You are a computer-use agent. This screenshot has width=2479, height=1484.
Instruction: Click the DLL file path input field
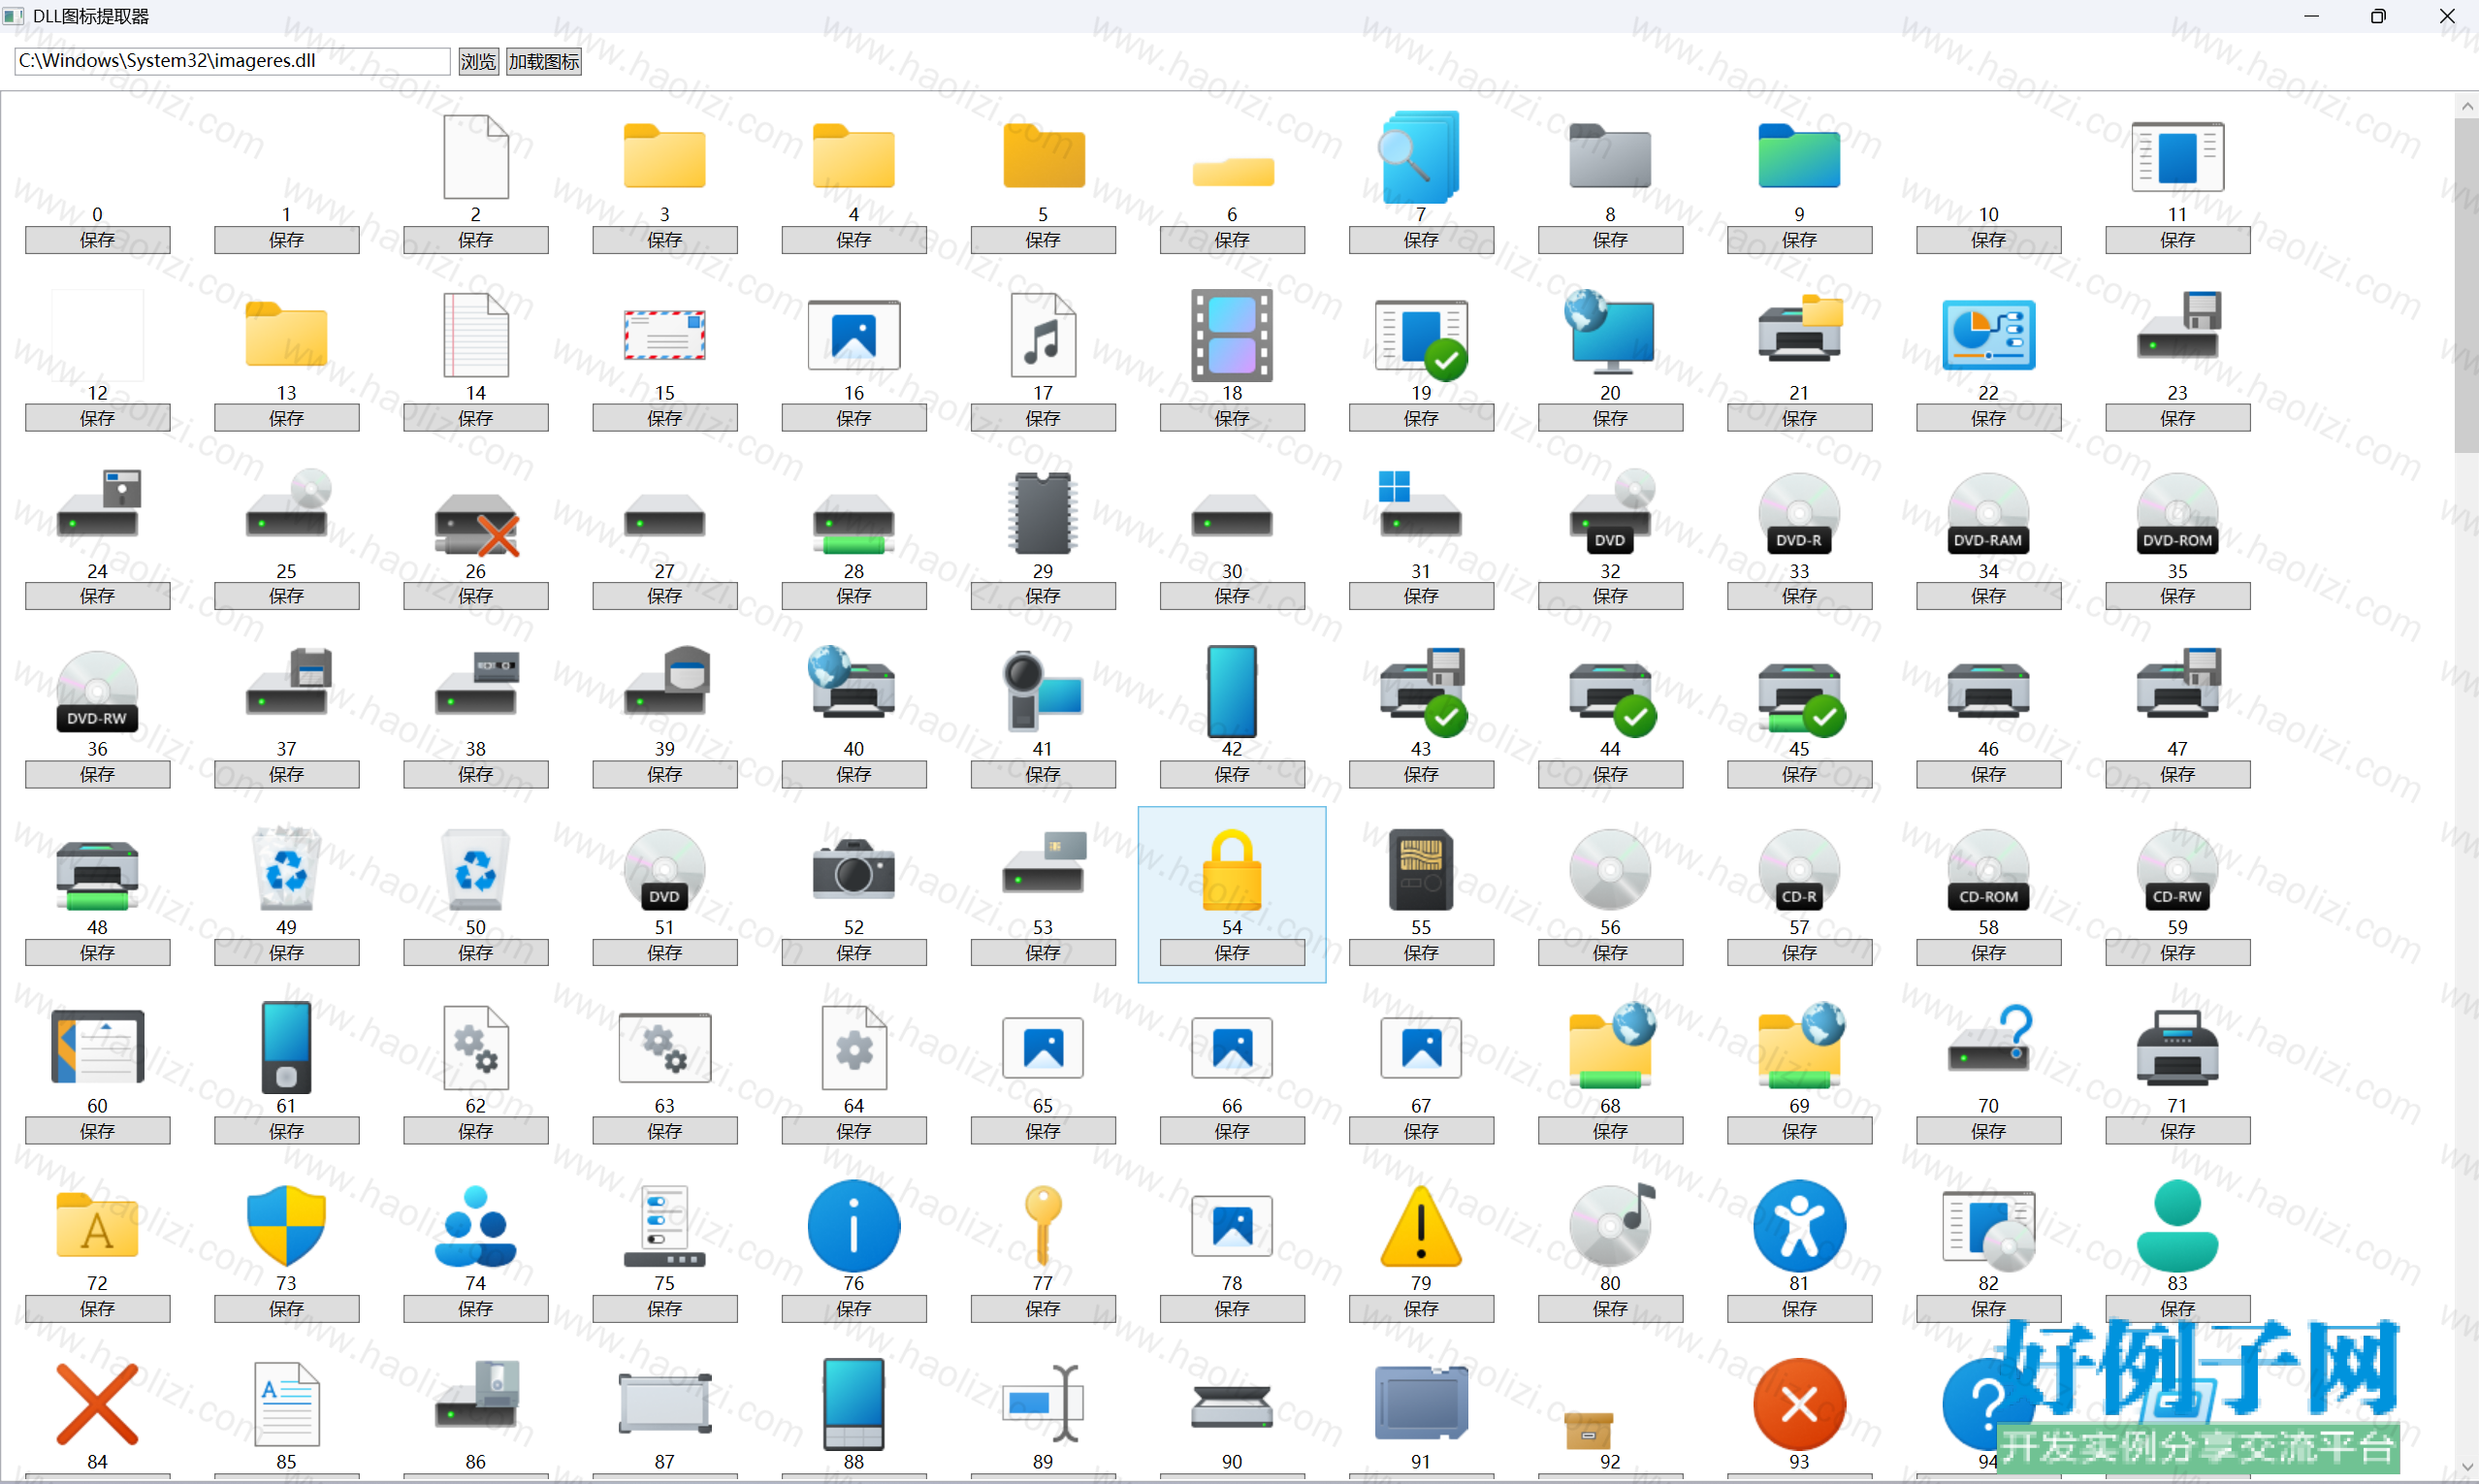(232, 61)
